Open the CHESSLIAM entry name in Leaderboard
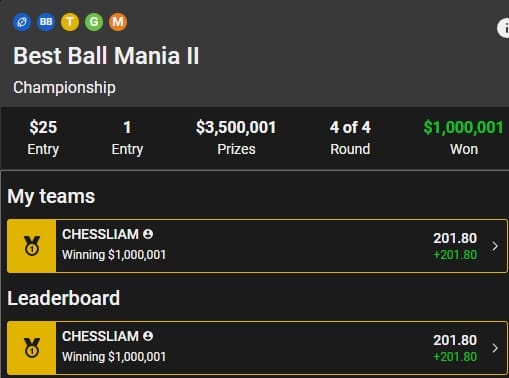This screenshot has width=509, height=378. [x=100, y=336]
